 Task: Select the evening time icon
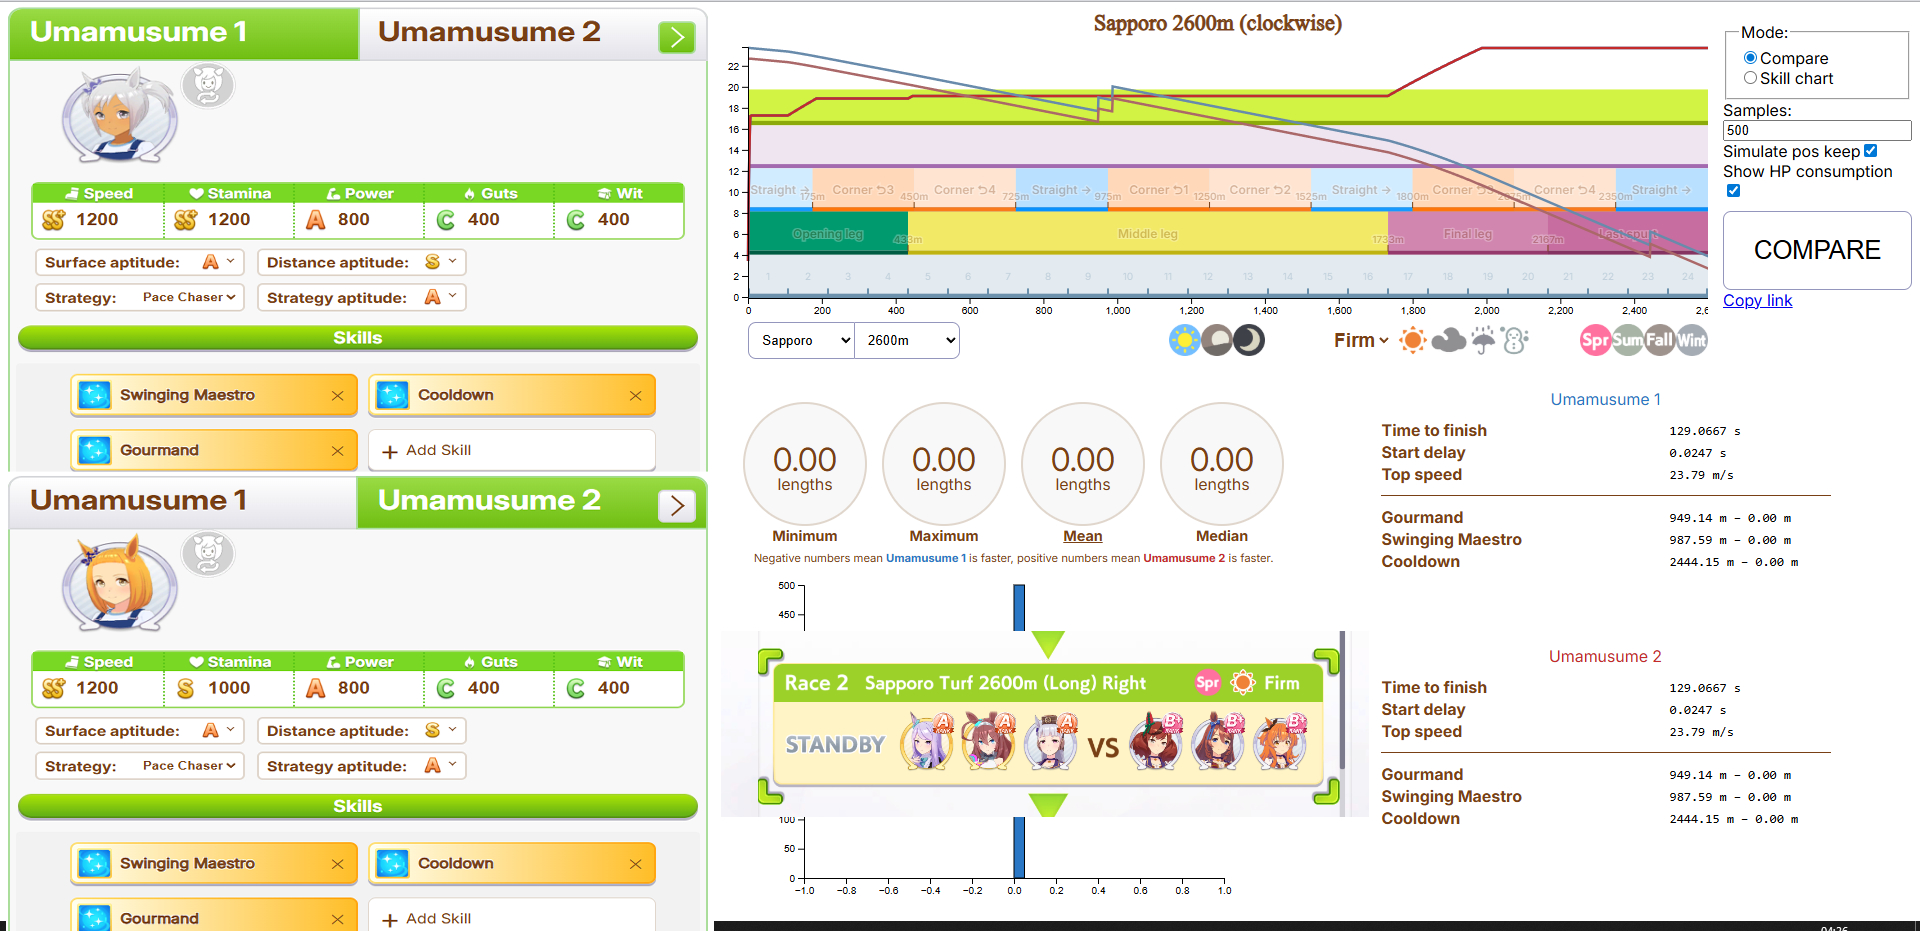pos(1217,340)
